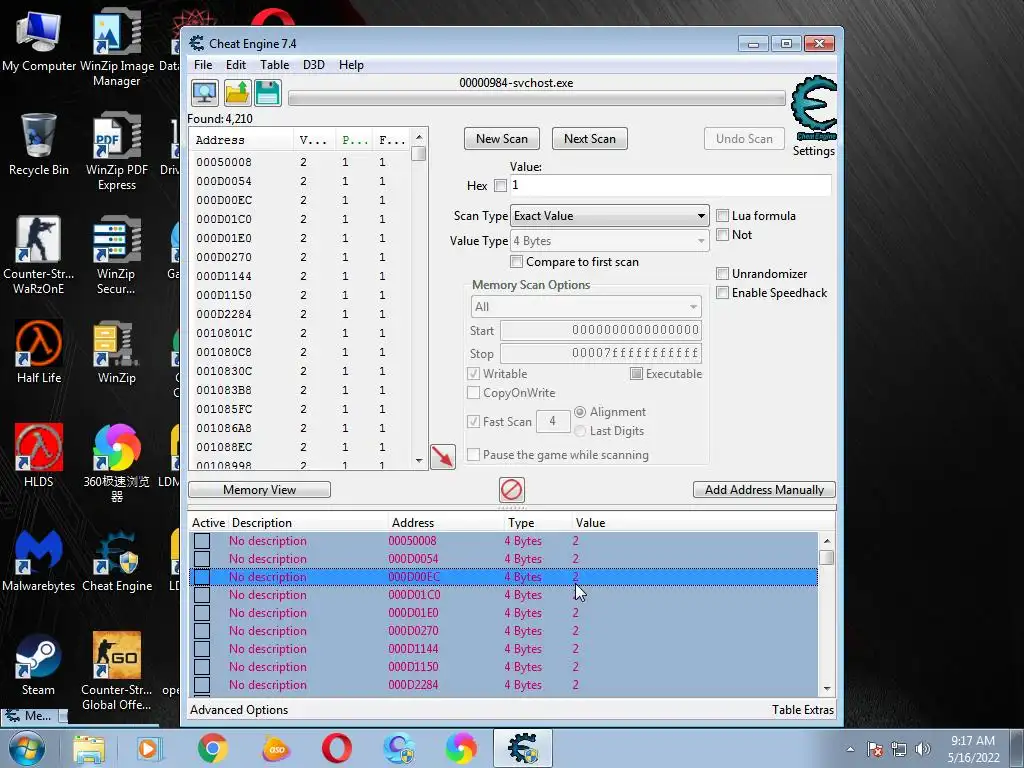Open Chrome from the taskbar
The image size is (1024, 768).
click(213, 748)
